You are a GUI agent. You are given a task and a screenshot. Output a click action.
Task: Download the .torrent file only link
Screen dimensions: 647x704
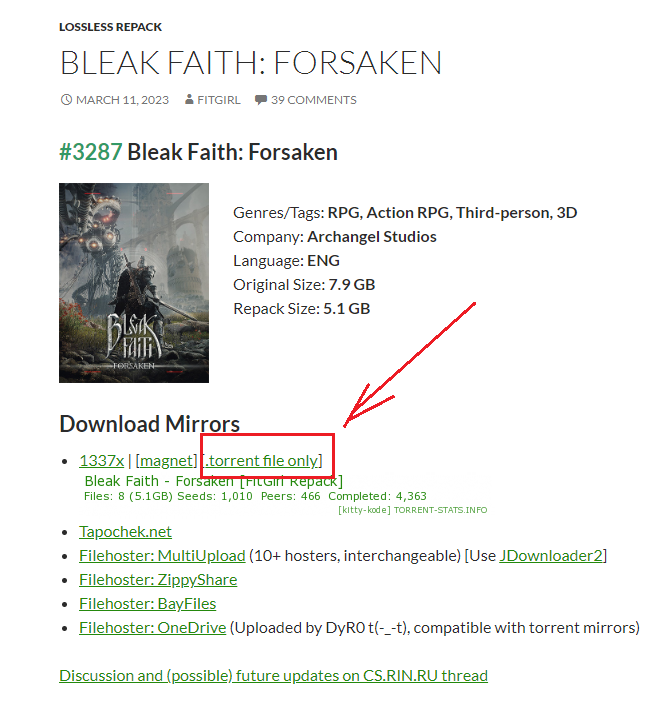coord(264,461)
